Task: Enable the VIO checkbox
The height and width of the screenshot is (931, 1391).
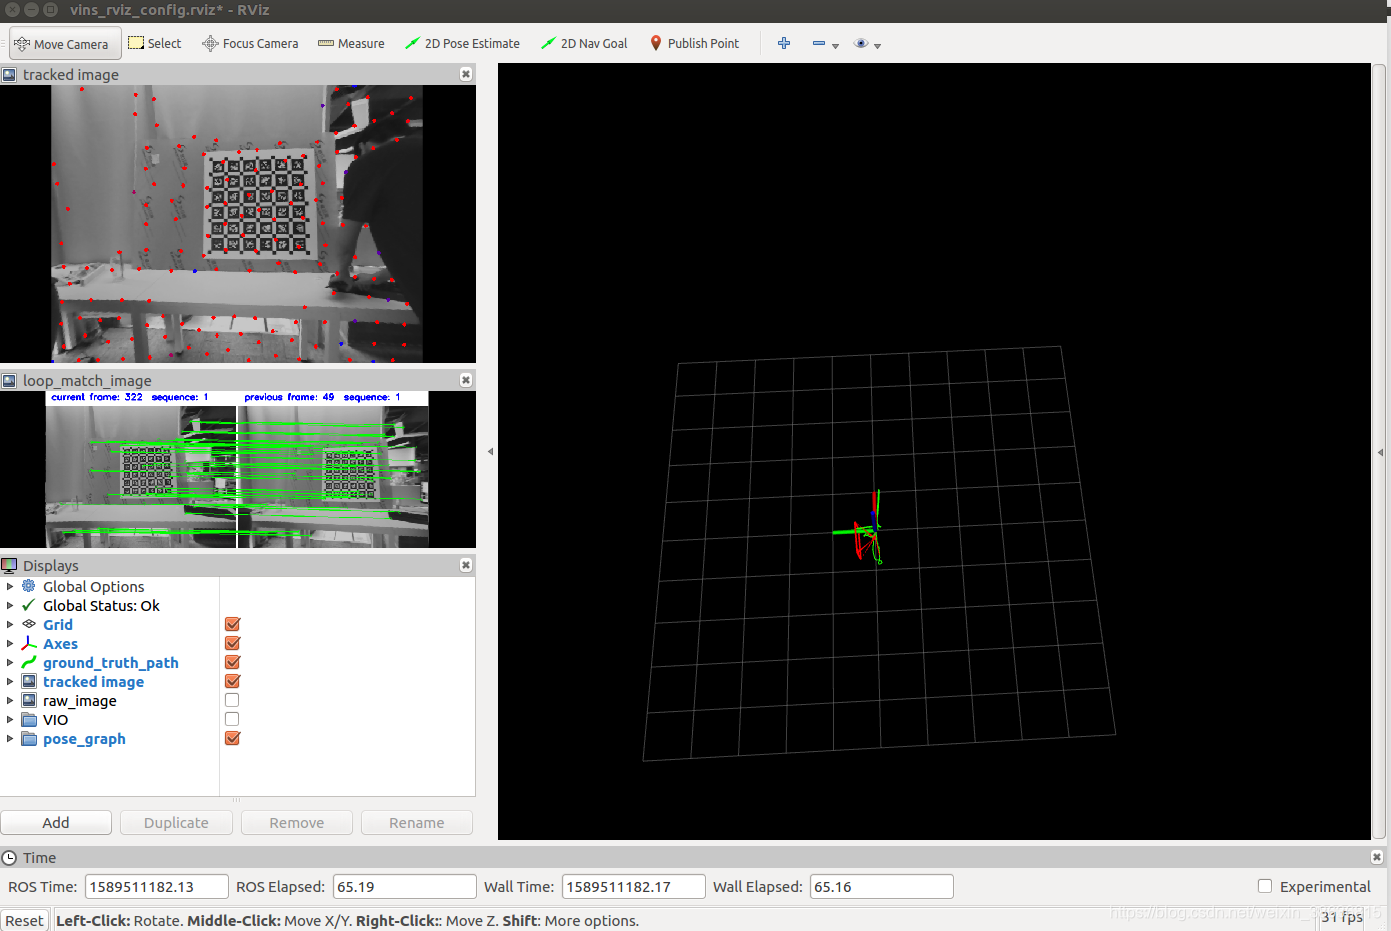Action: 232,719
